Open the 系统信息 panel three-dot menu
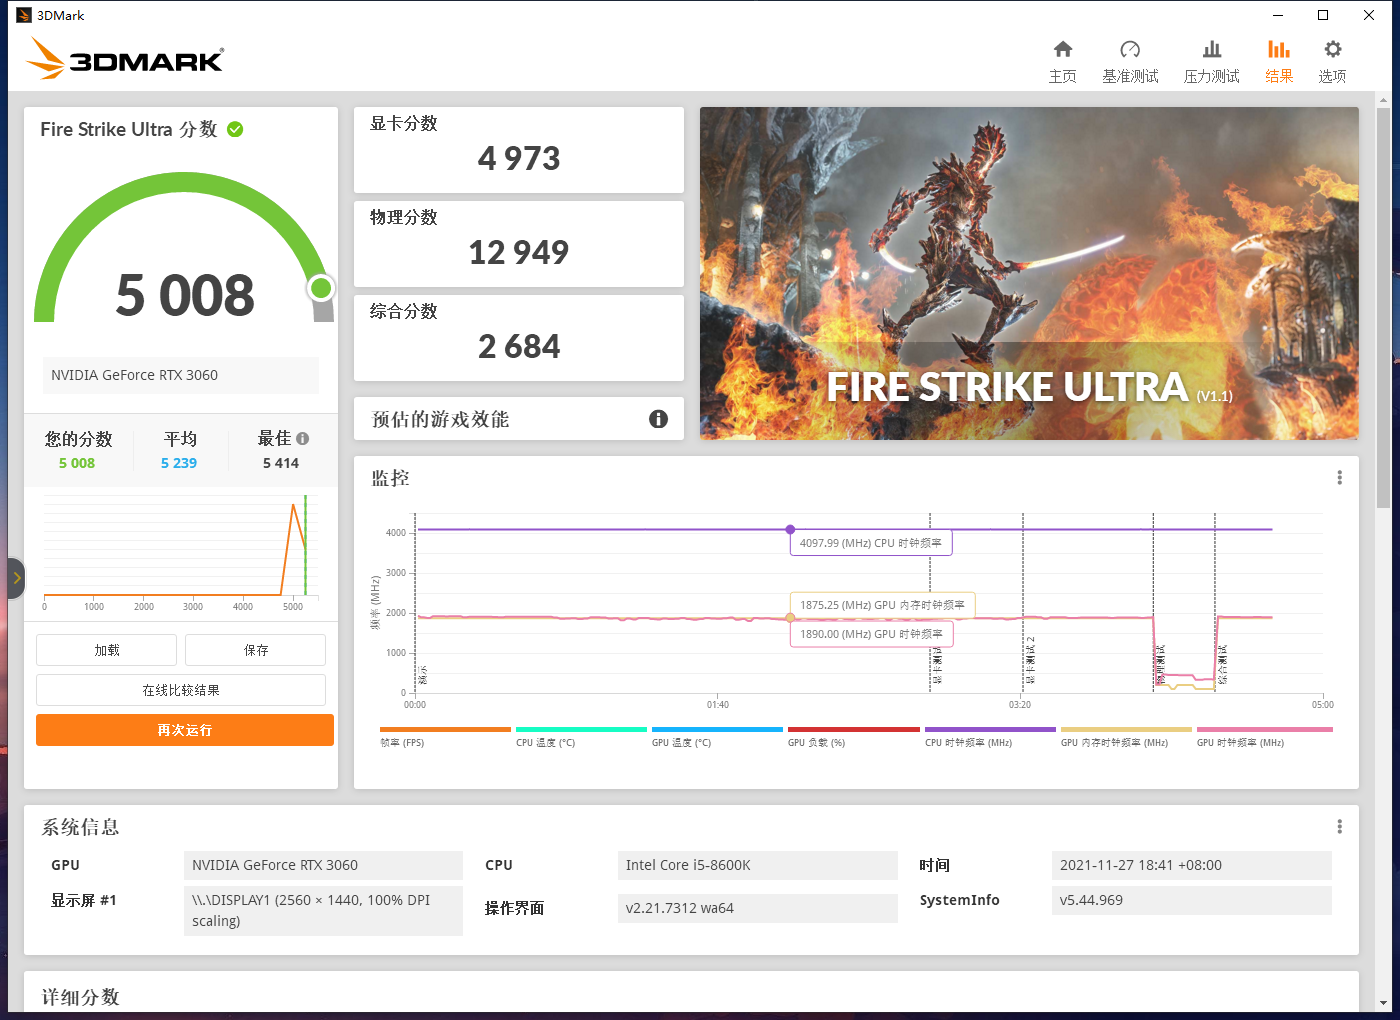 coord(1340,826)
